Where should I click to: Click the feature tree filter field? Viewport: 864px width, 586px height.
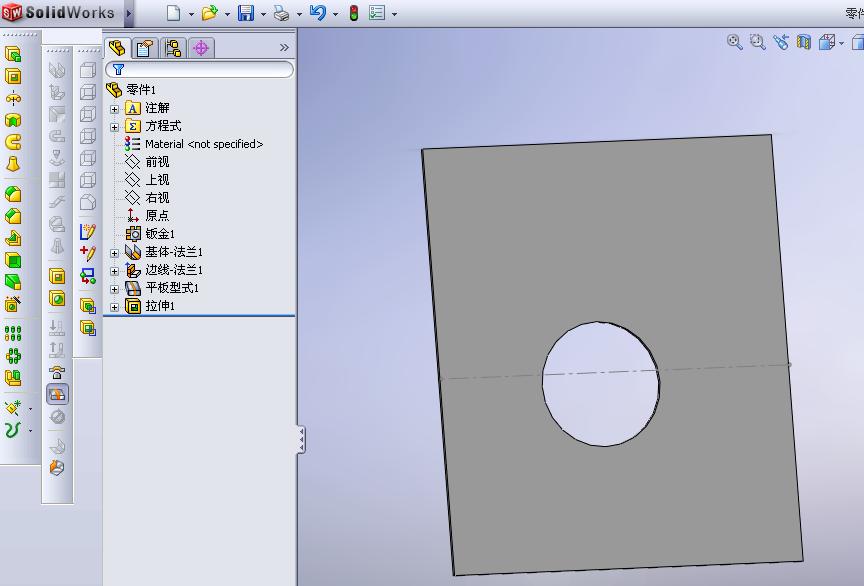coord(199,69)
